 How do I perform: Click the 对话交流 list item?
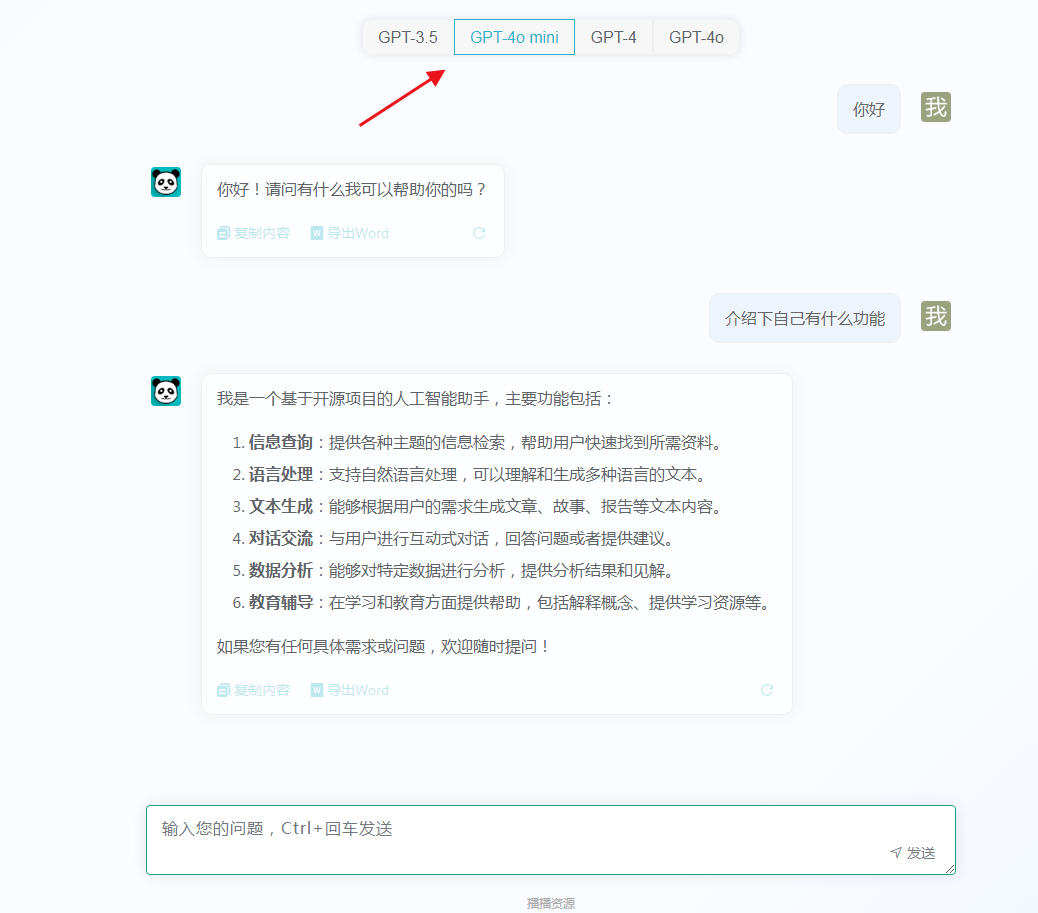pyautogui.click(x=453, y=538)
